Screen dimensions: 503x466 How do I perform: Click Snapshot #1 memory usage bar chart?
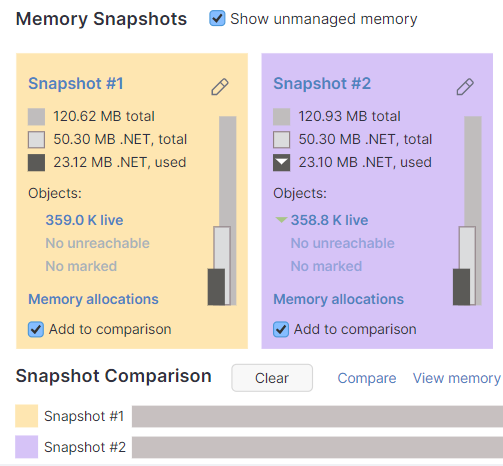tap(222, 211)
